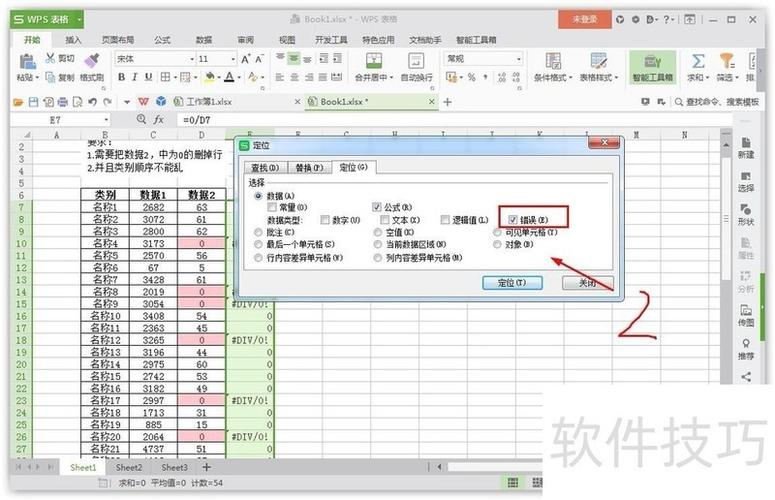This screenshot has width=775, height=500.
Task: Click the font color A swatch
Action: pyautogui.click(x=230, y=77)
